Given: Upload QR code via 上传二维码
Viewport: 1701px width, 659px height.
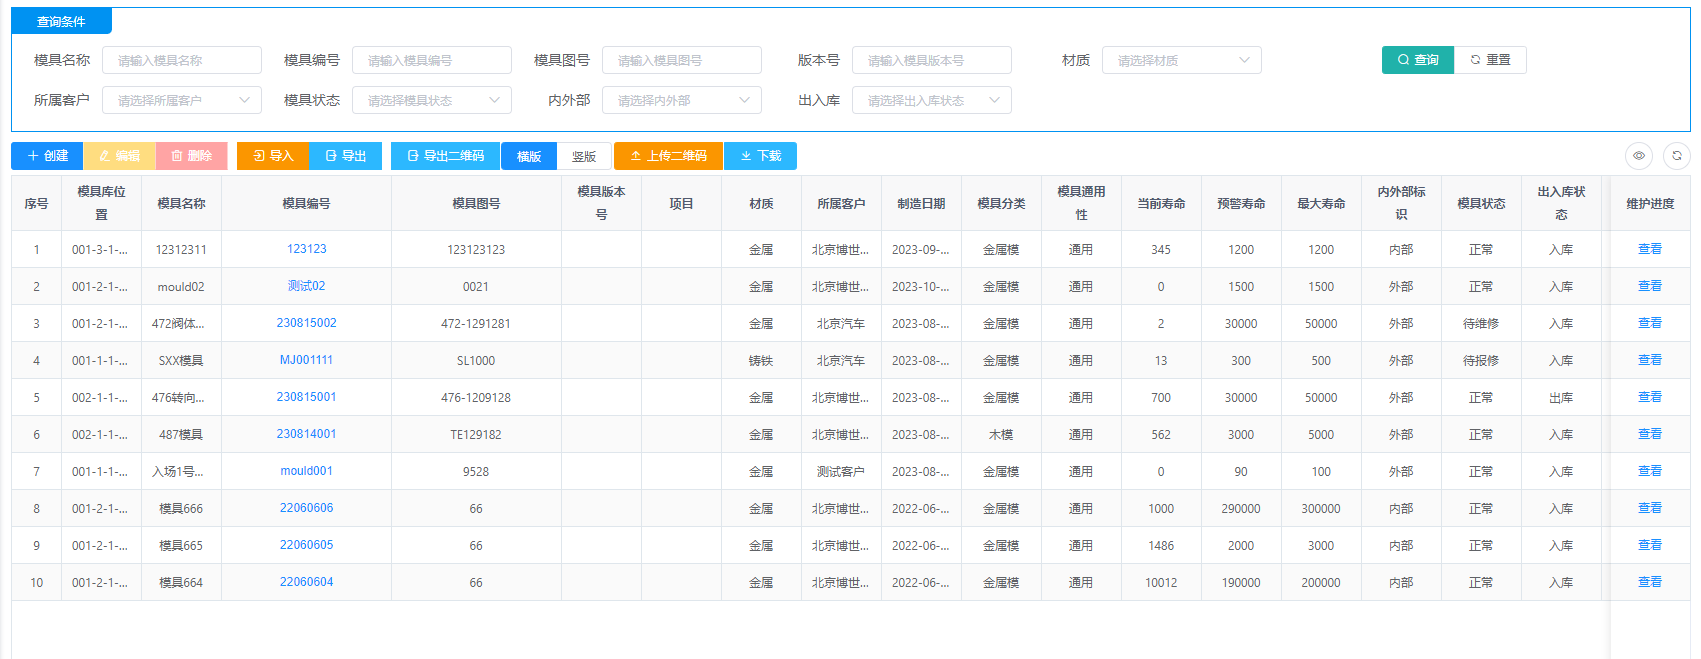Looking at the screenshot, I should [x=668, y=156].
